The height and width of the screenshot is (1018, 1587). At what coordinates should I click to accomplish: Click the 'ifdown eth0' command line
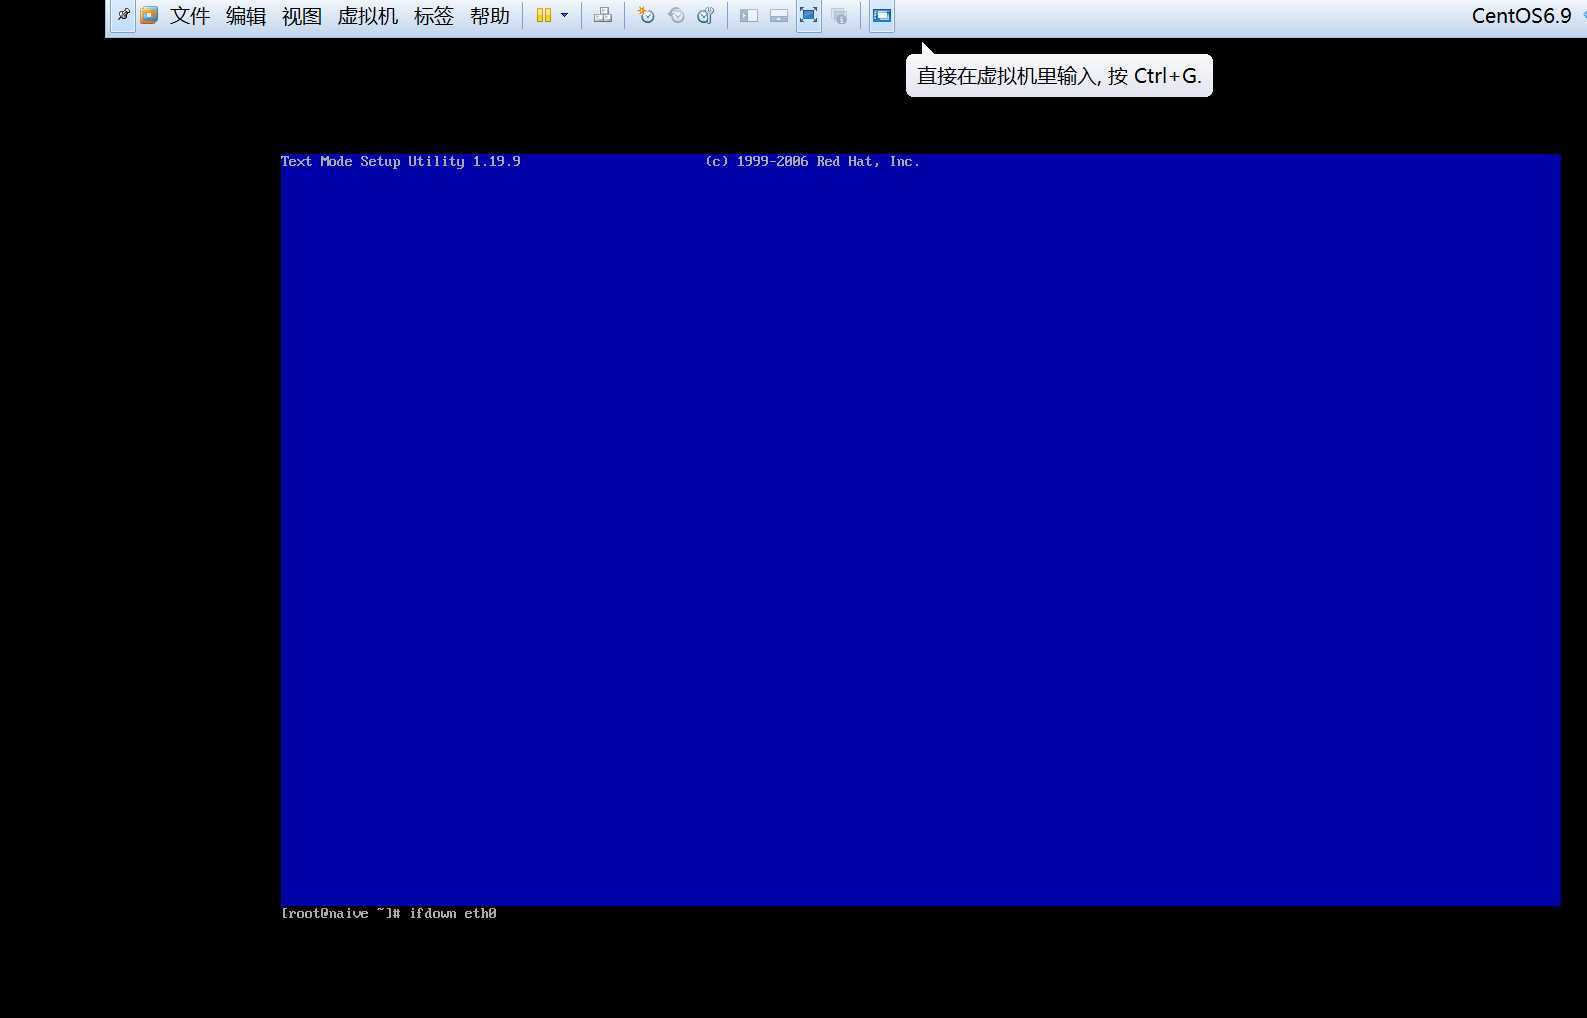[x=453, y=913]
